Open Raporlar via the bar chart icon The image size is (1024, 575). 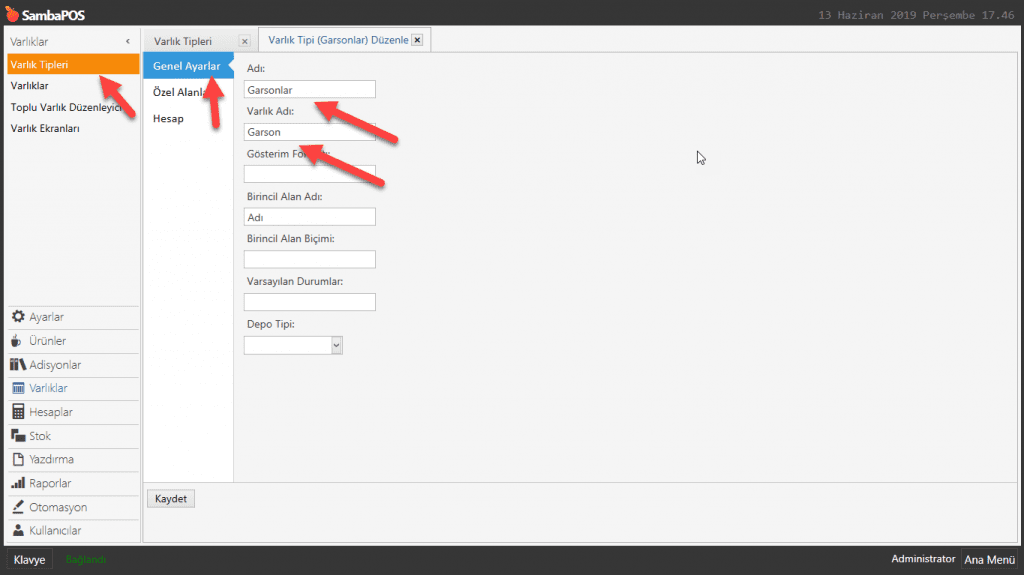tap(18, 484)
